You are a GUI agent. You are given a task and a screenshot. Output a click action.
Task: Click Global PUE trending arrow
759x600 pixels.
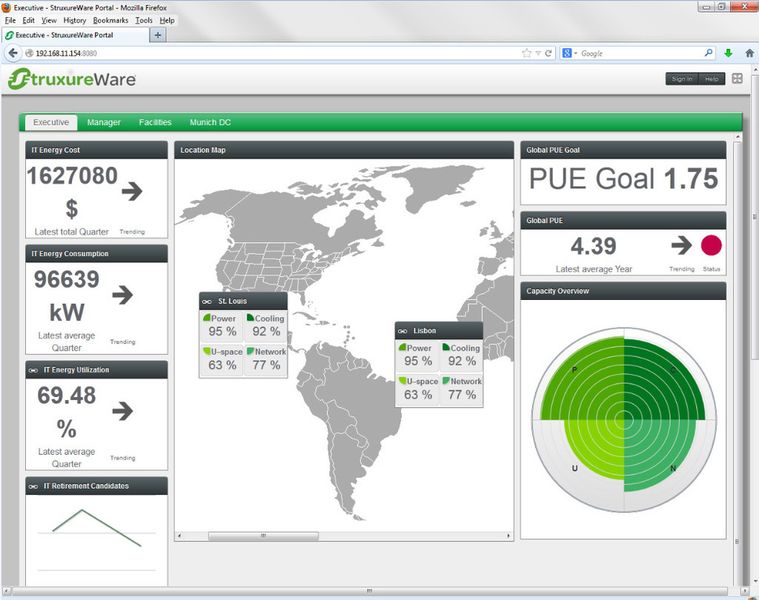(x=682, y=245)
